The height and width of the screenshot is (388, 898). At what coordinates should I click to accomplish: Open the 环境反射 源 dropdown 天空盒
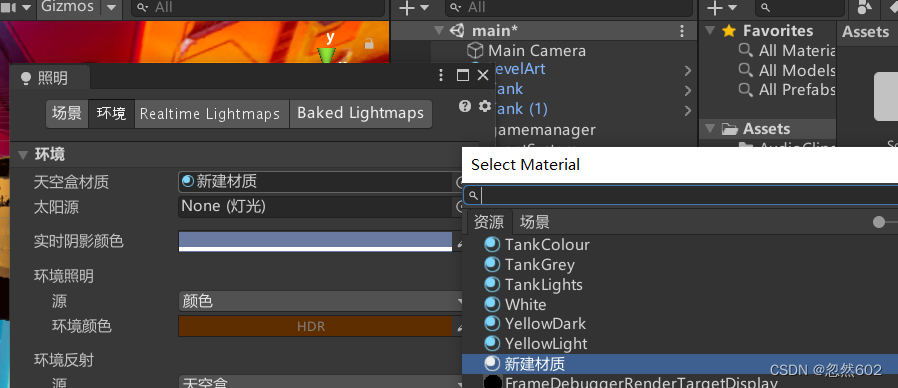pos(321,382)
